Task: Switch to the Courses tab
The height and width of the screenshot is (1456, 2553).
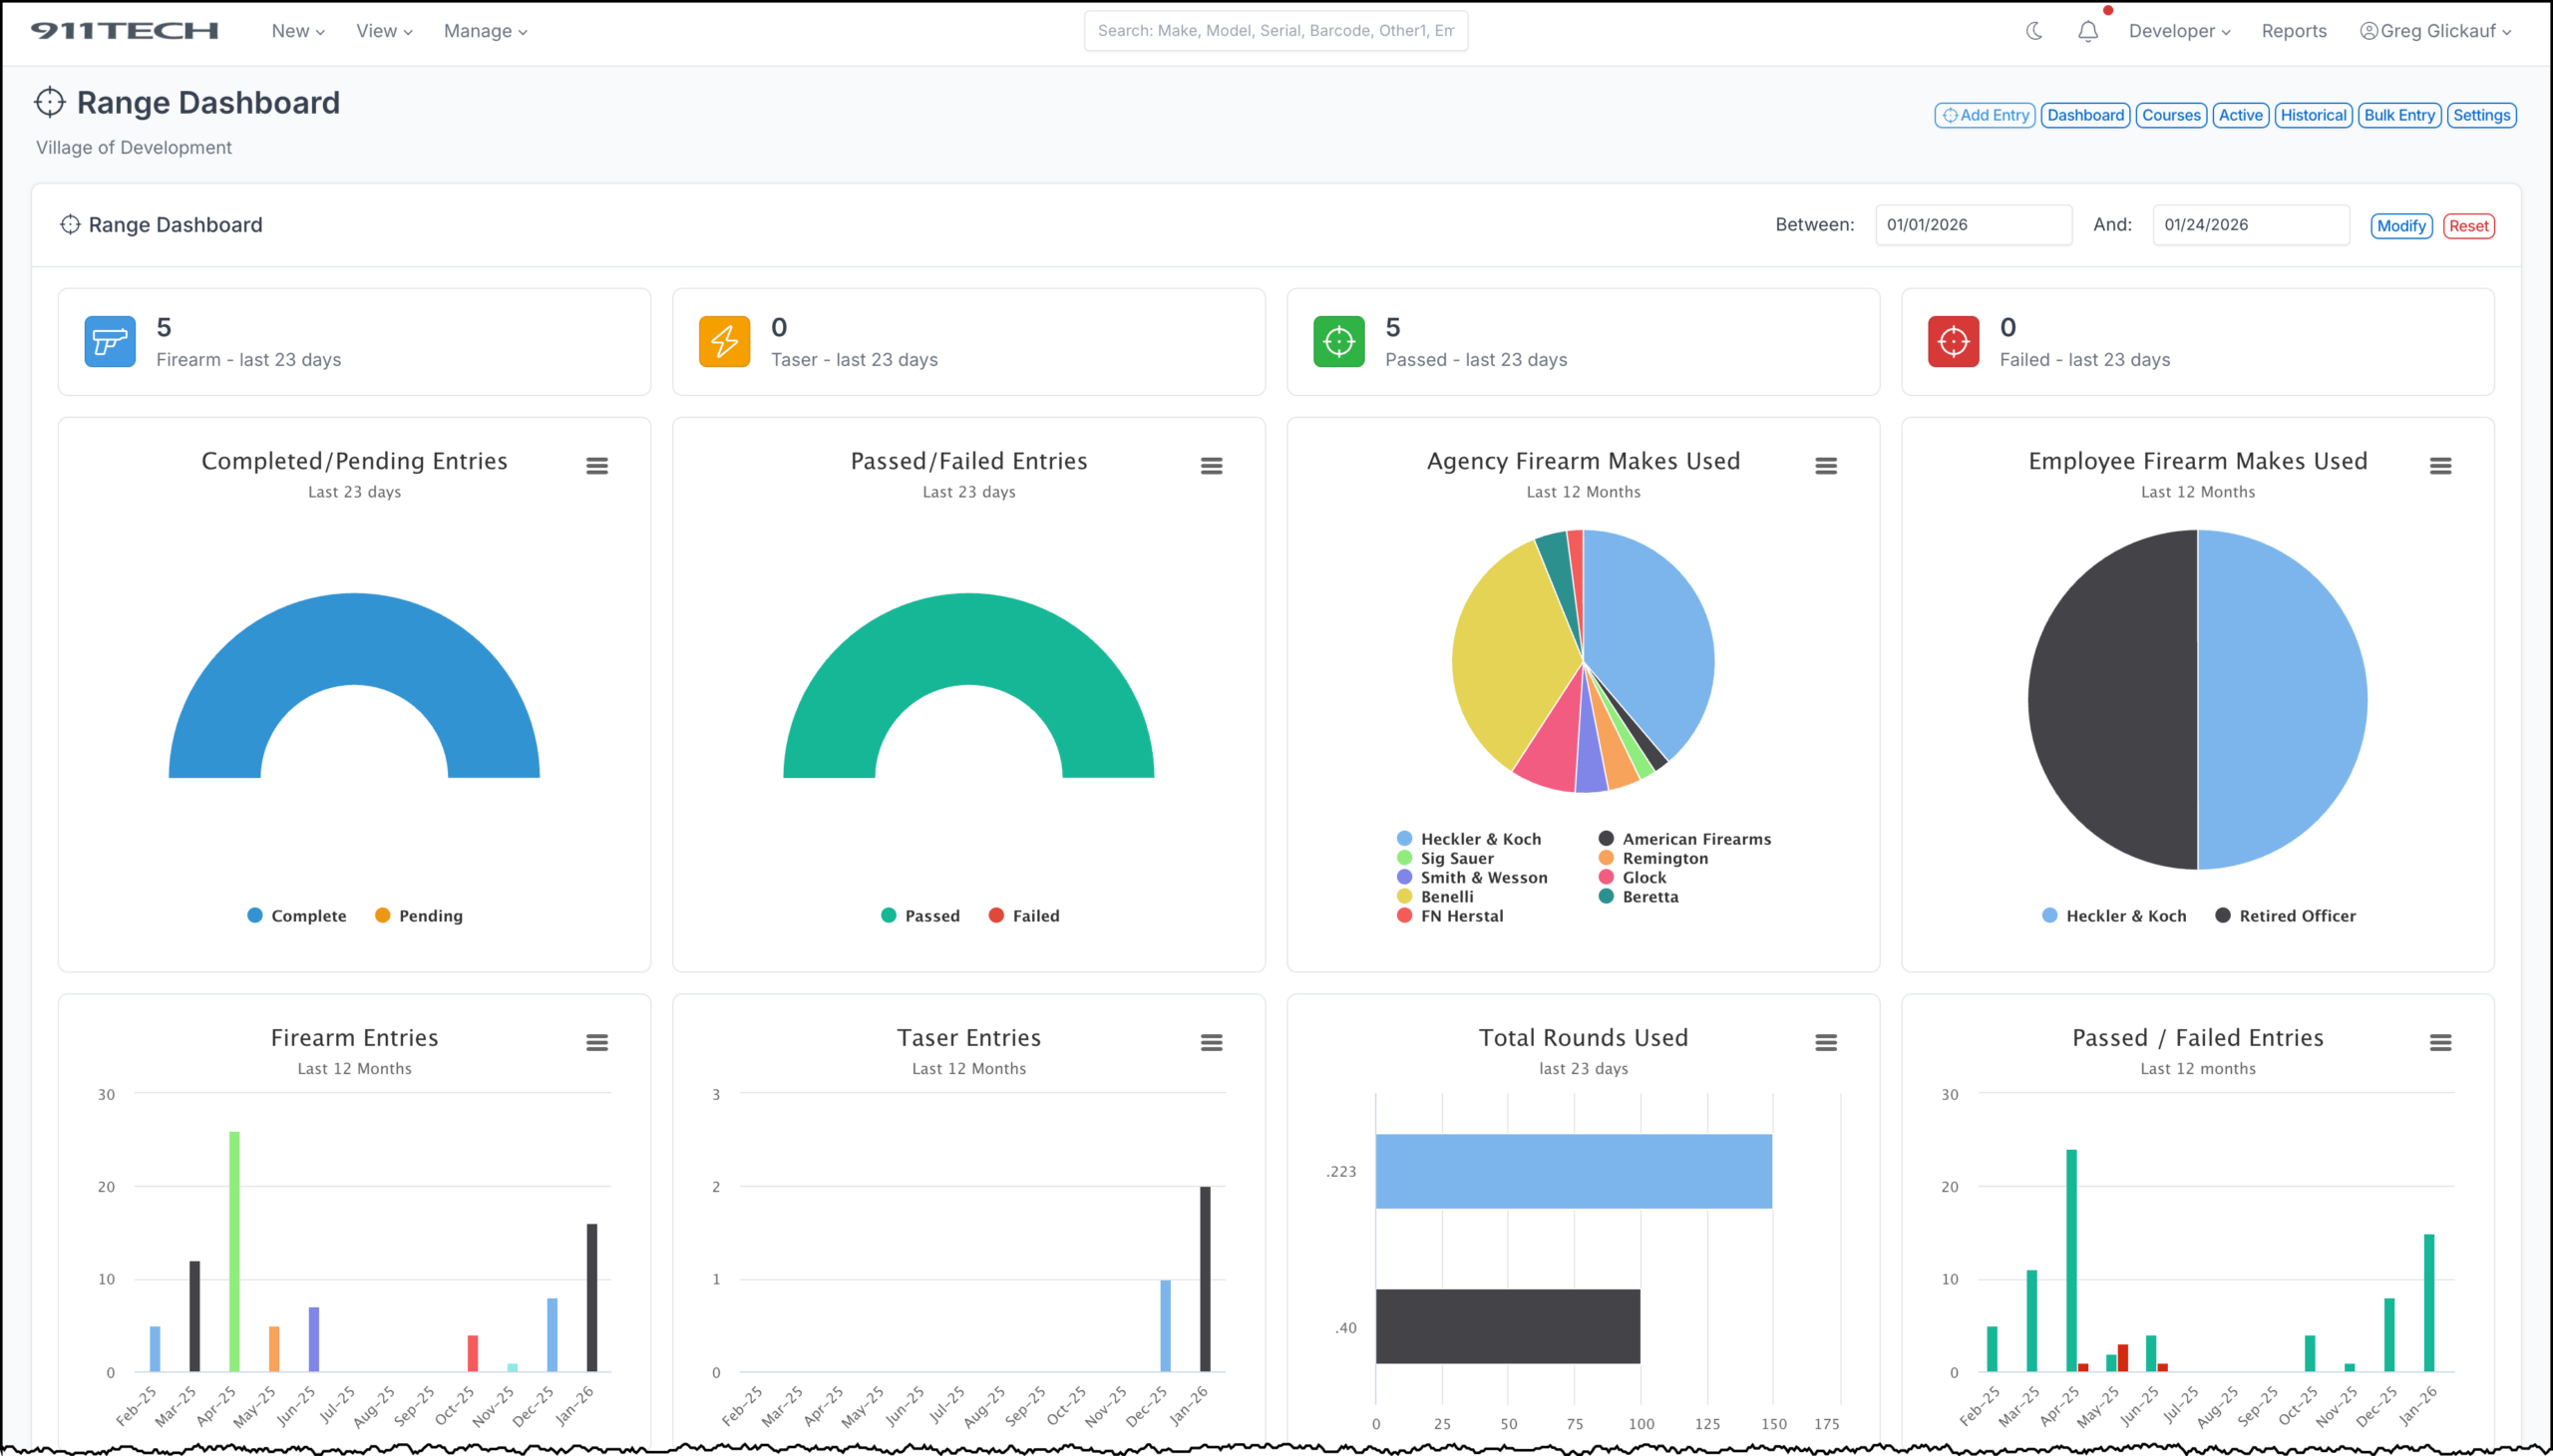Action: pyautogui.click(x=2170, y=115)
